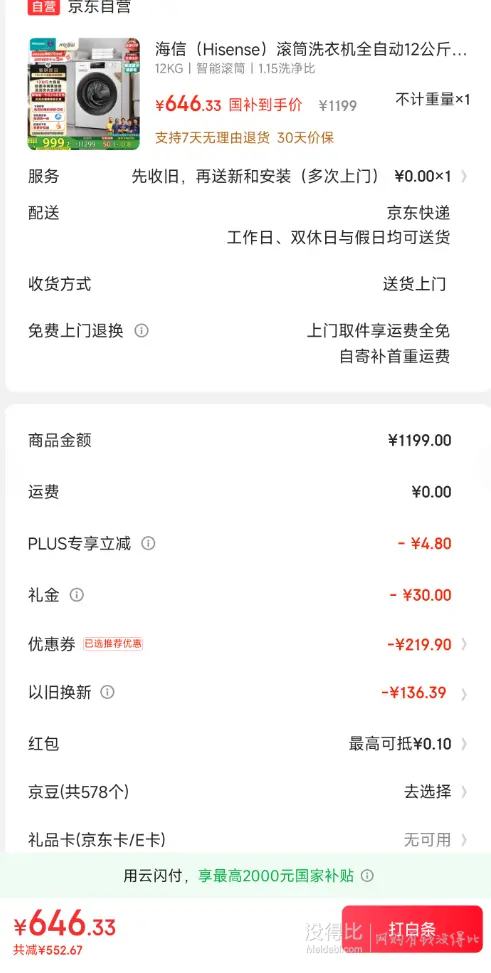Expand 以旧换新 discount chevron
Screen dimensions: 491x973
coord(464,693)
